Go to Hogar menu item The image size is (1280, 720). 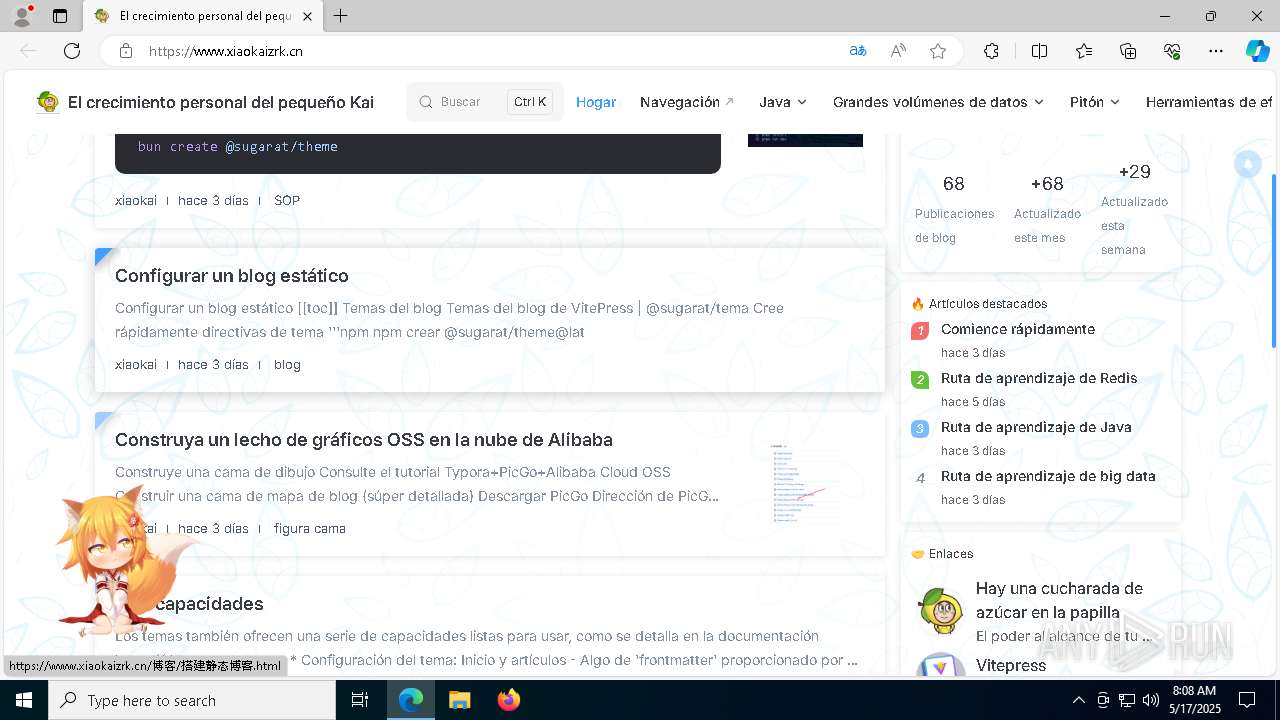pos(596,102)
